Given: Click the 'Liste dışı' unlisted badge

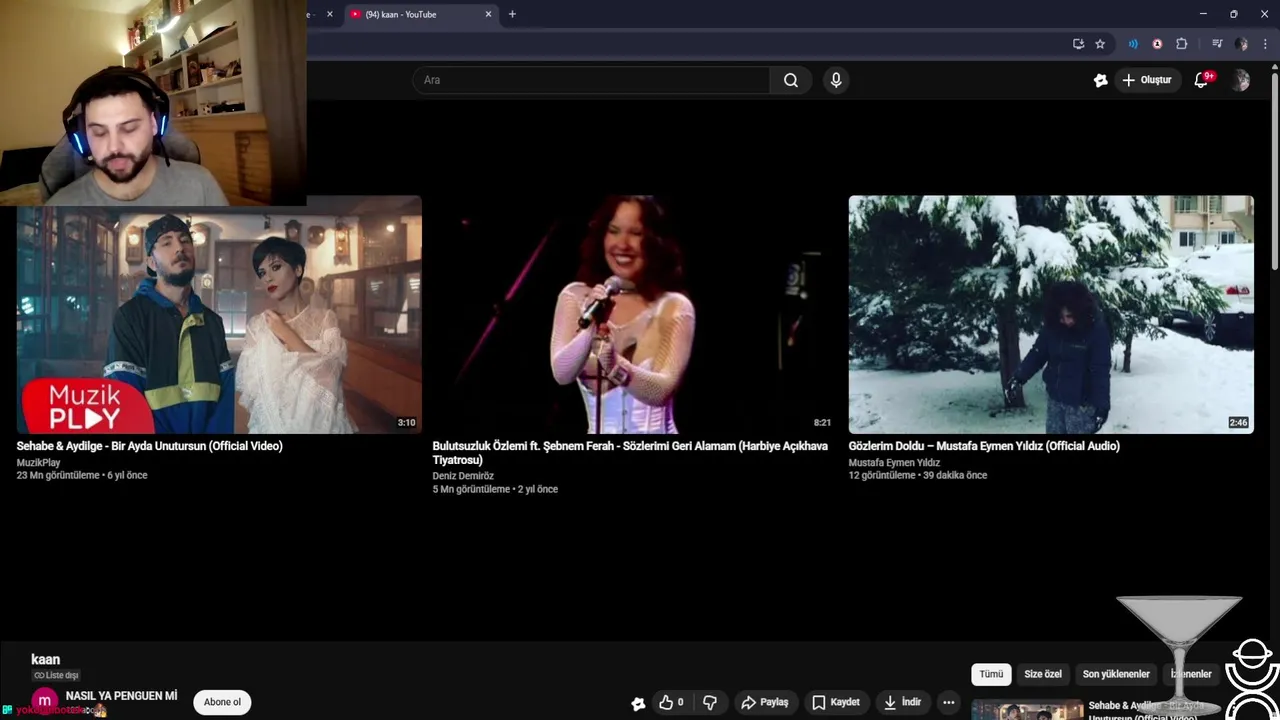Looking at the screenshot, I should (56, 675).
